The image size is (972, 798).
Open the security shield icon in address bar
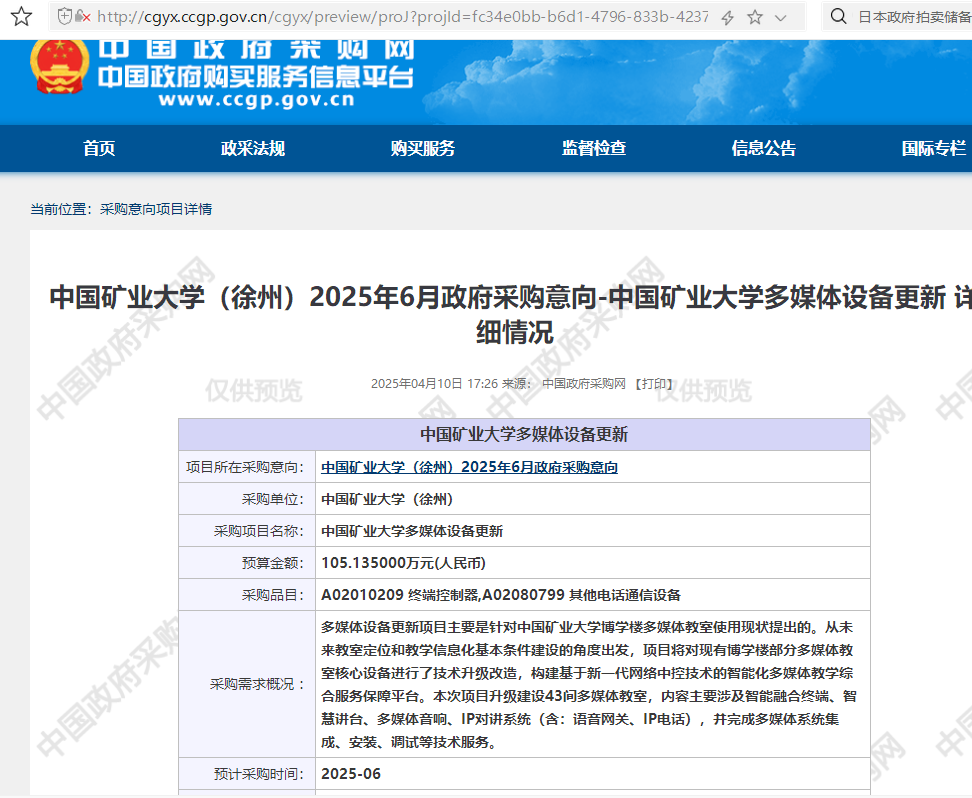coord(64,16)
